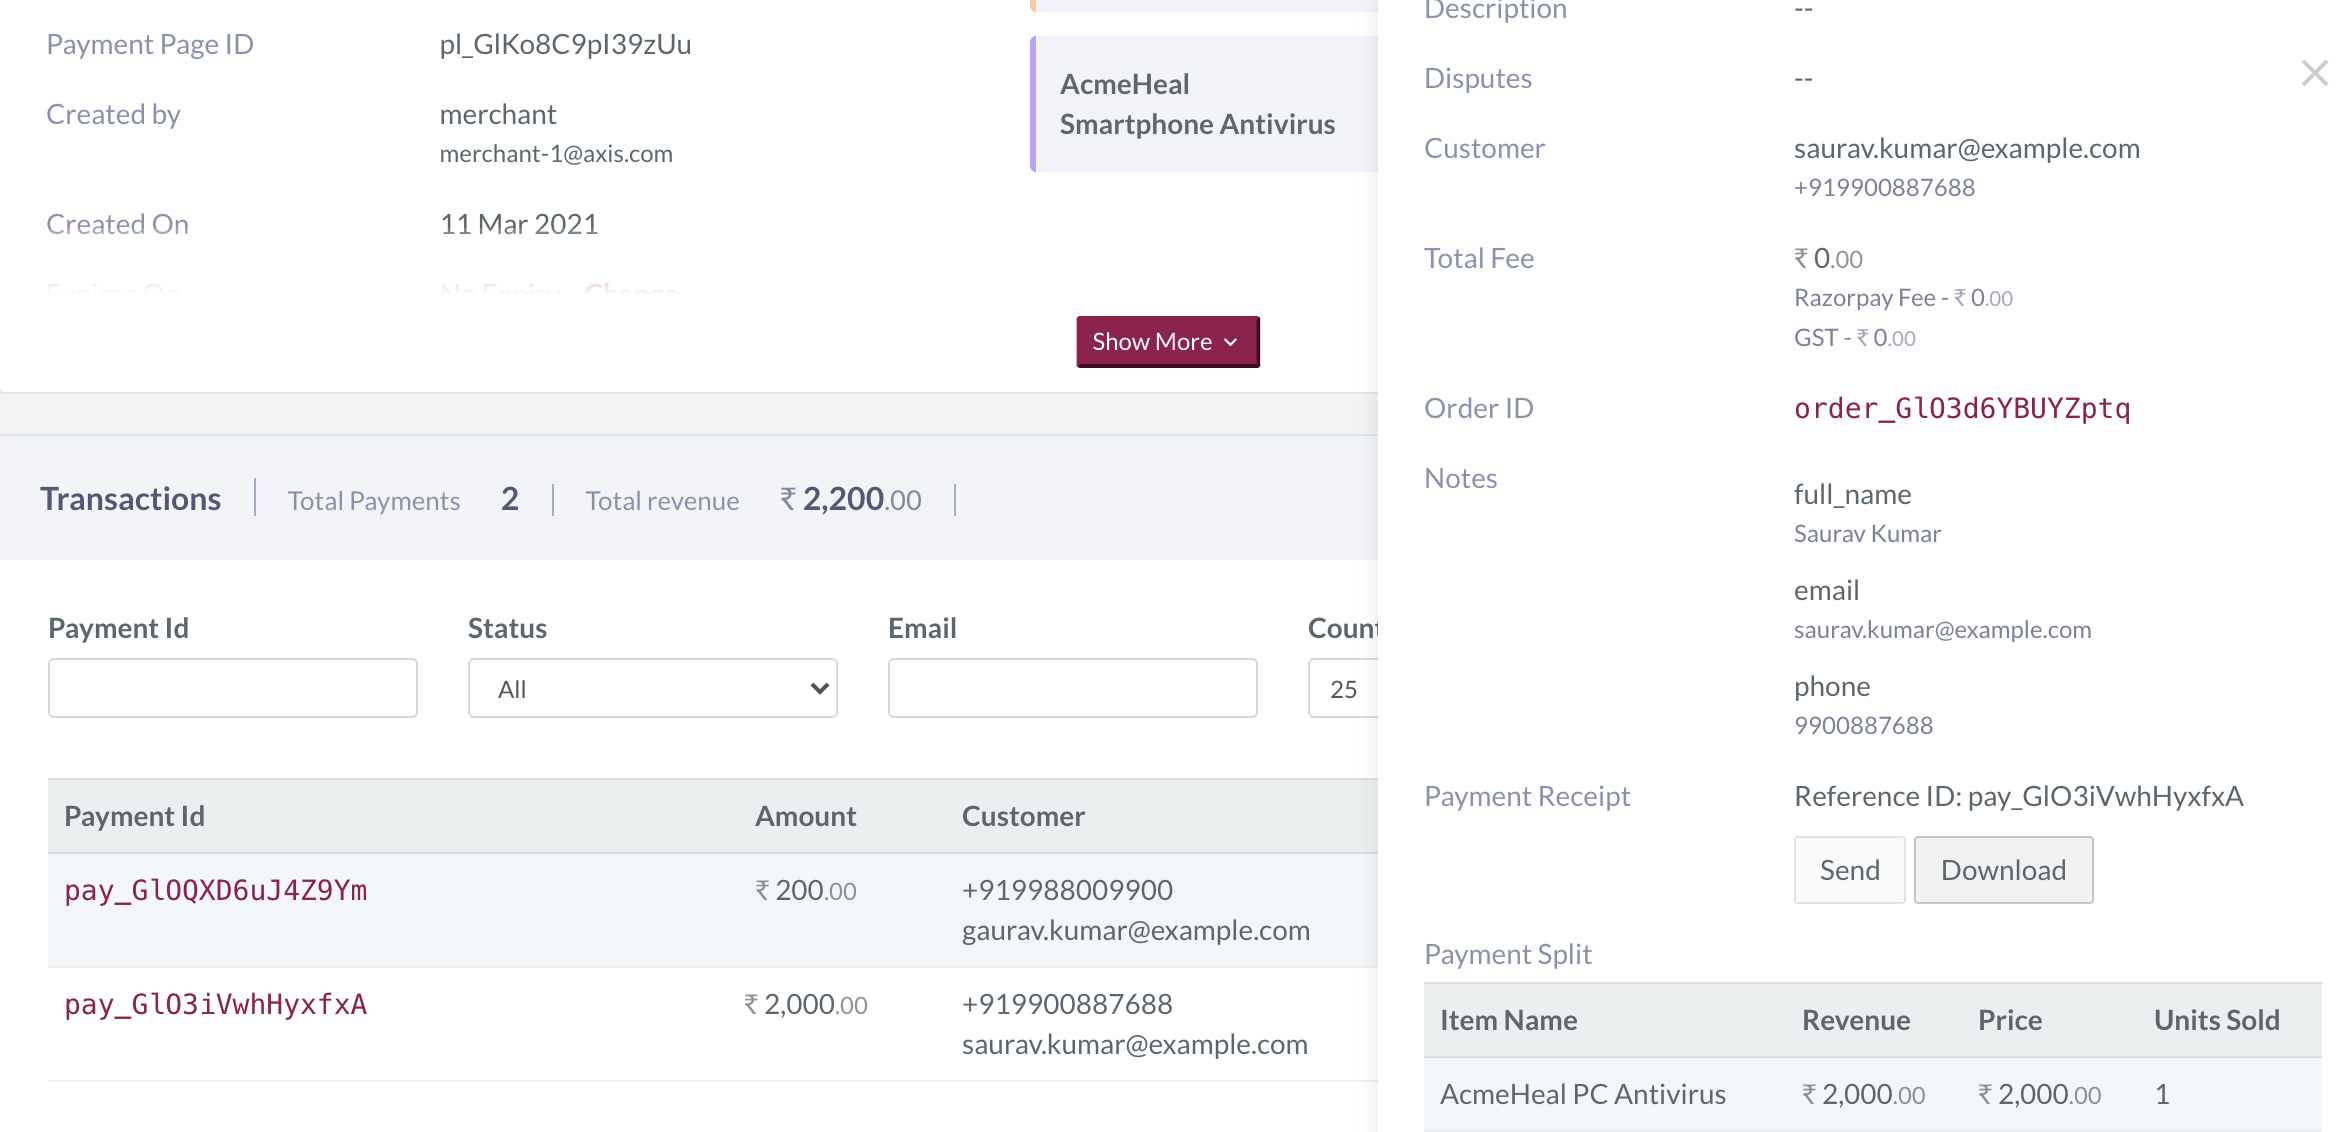Image resolution: width=2352 pixels, height=1132 pixels.
Task: Open the Count dropdown showing 25
Action: tap(1345, 688)
